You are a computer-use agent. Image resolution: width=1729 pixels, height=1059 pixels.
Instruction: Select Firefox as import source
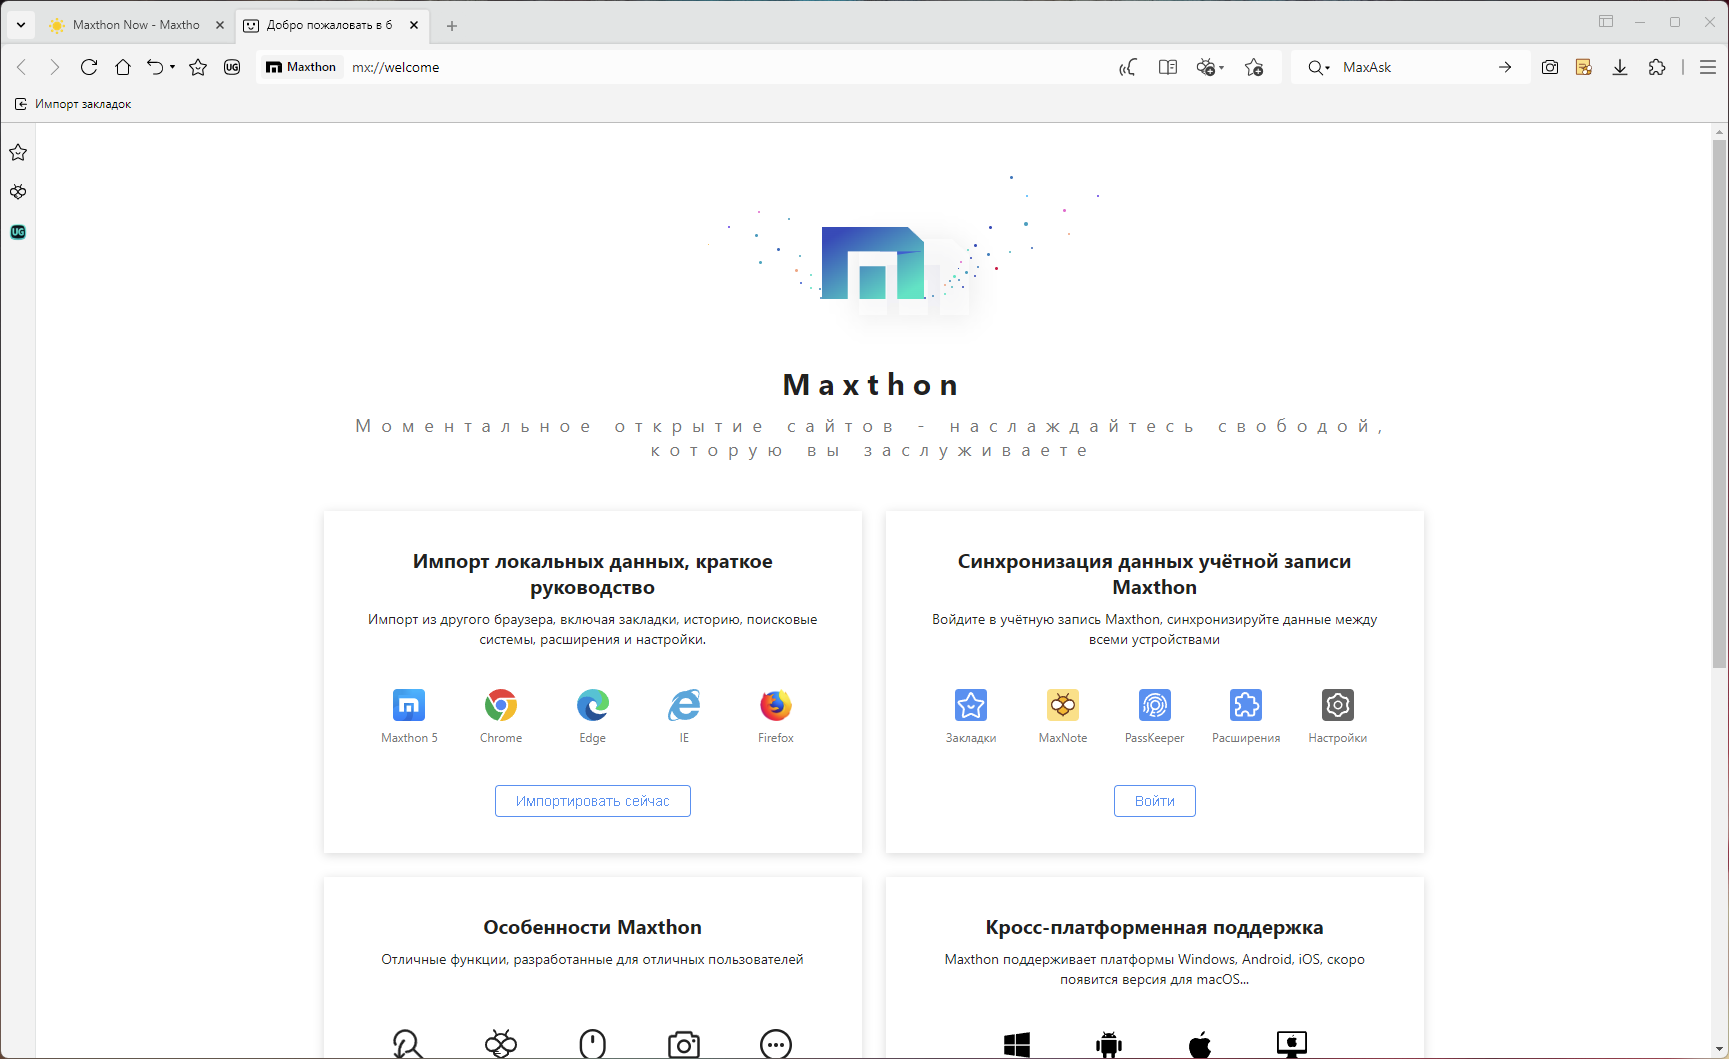click(776, 705)
